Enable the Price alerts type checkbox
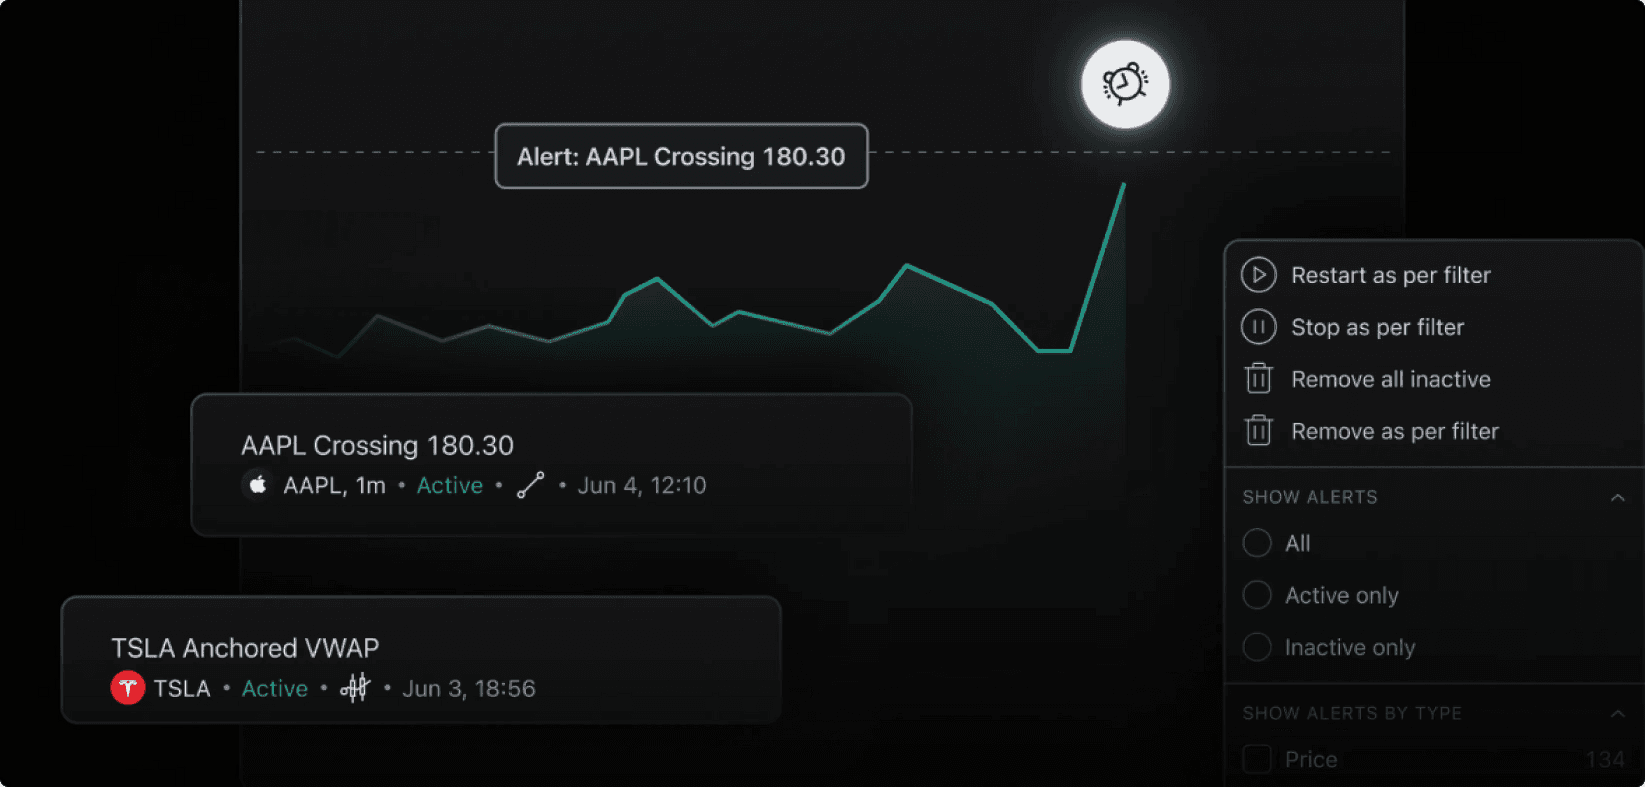Viewport: 1645px width, 787px height. [1256, 759]
